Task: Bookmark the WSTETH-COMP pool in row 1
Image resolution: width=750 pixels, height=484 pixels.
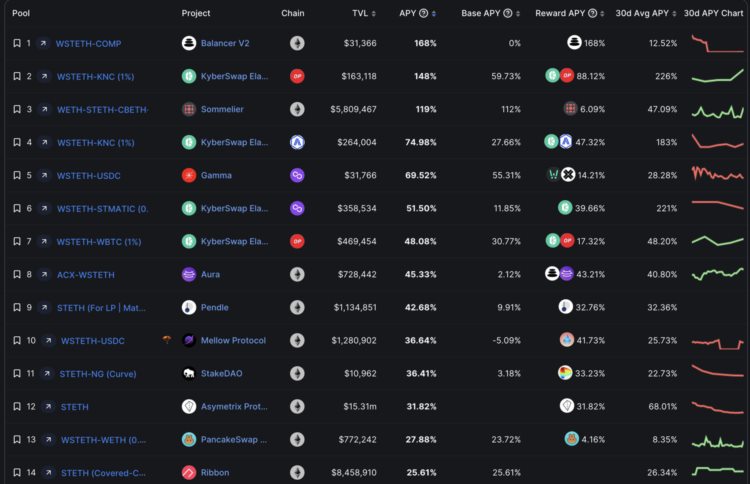Action: 16,43
